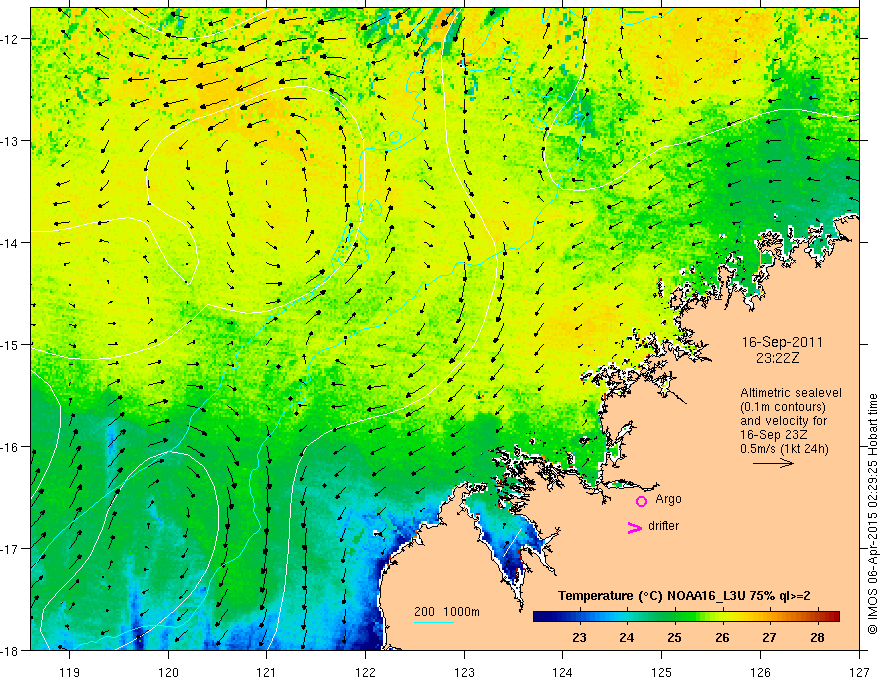Click the 23 value on the color bar
This screenshot has height=680, width=880.
[x=579, y=637]
